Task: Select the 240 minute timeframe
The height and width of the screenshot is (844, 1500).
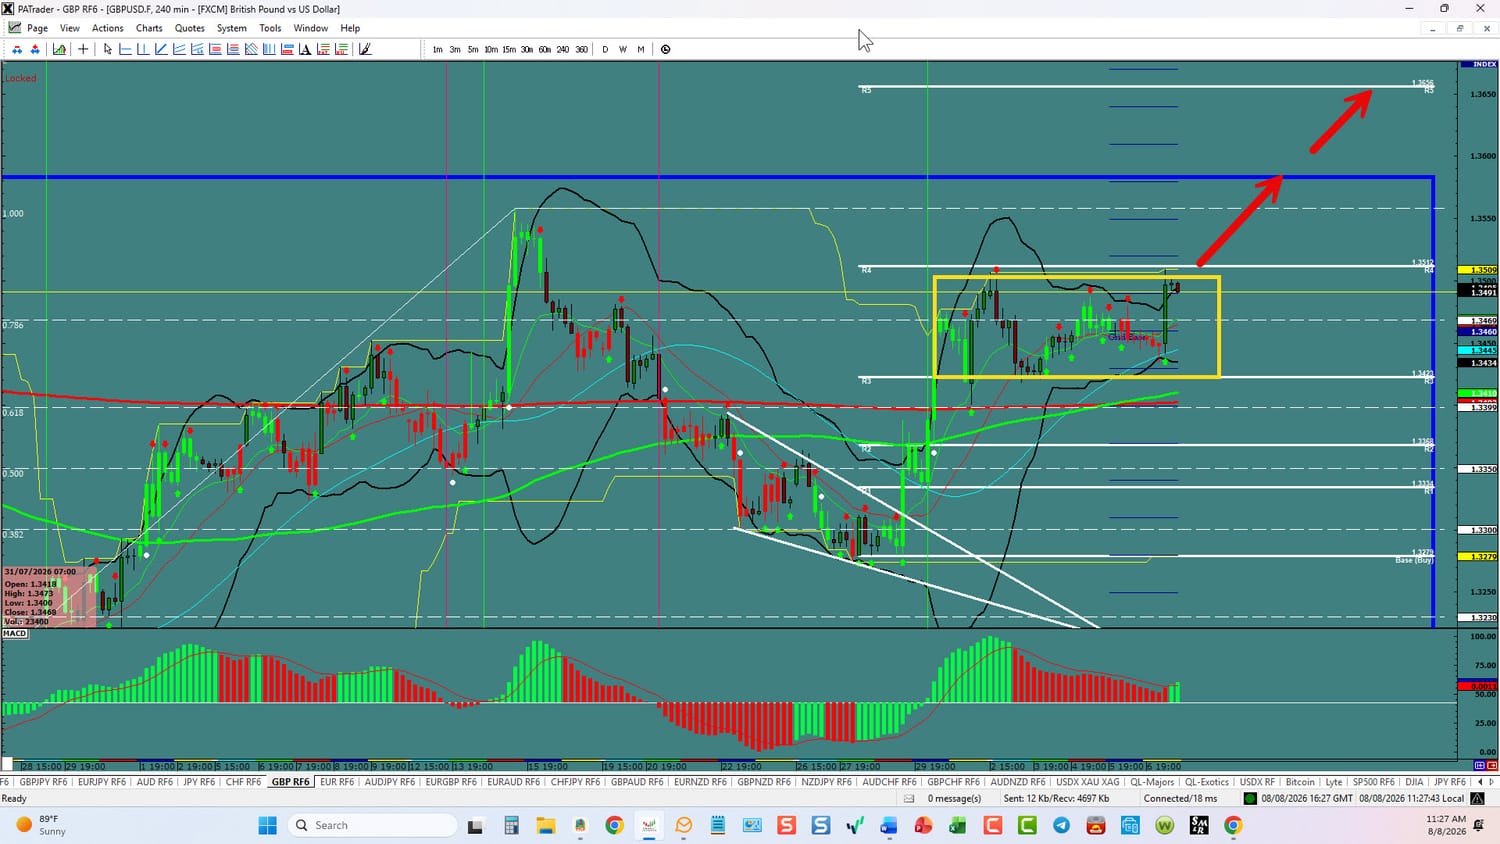Action: (x=563, y=49)
